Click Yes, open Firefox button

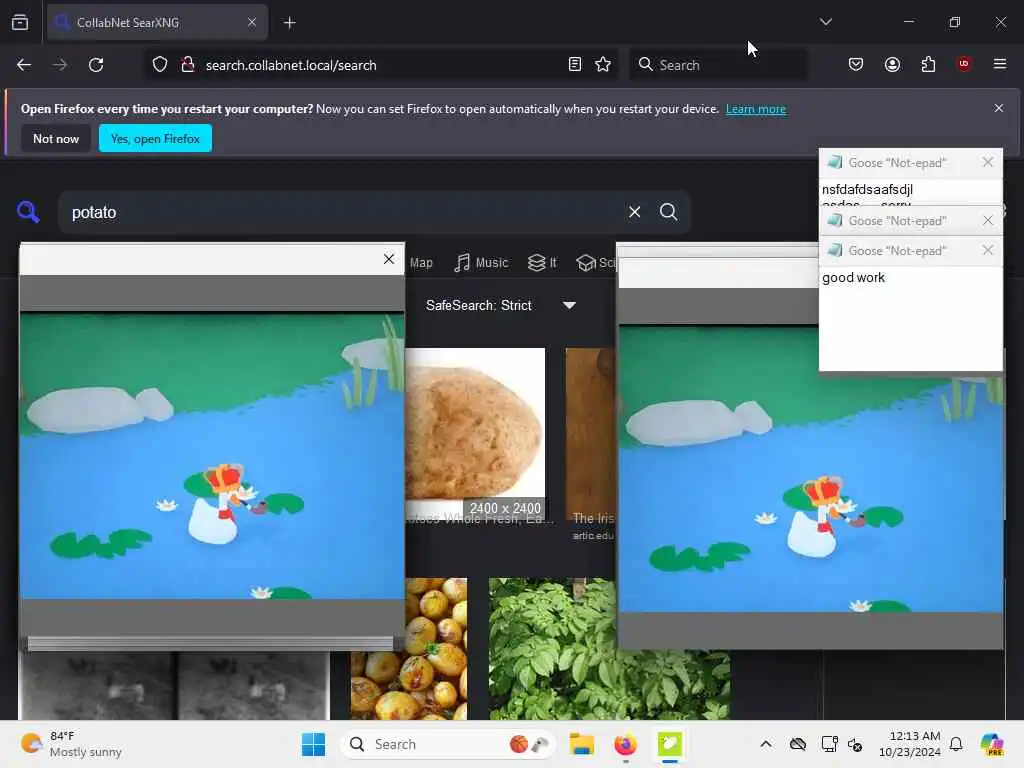click(155, 138)
